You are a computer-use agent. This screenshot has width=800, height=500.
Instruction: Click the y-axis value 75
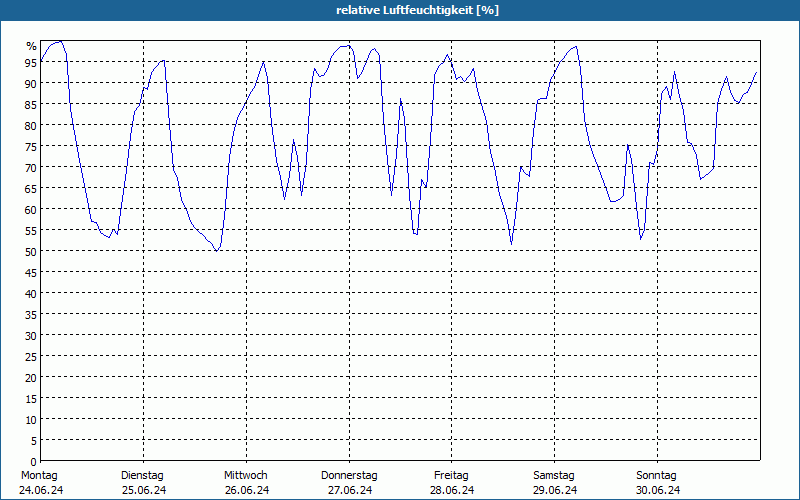pyautogui.click(x=31, y=147)
